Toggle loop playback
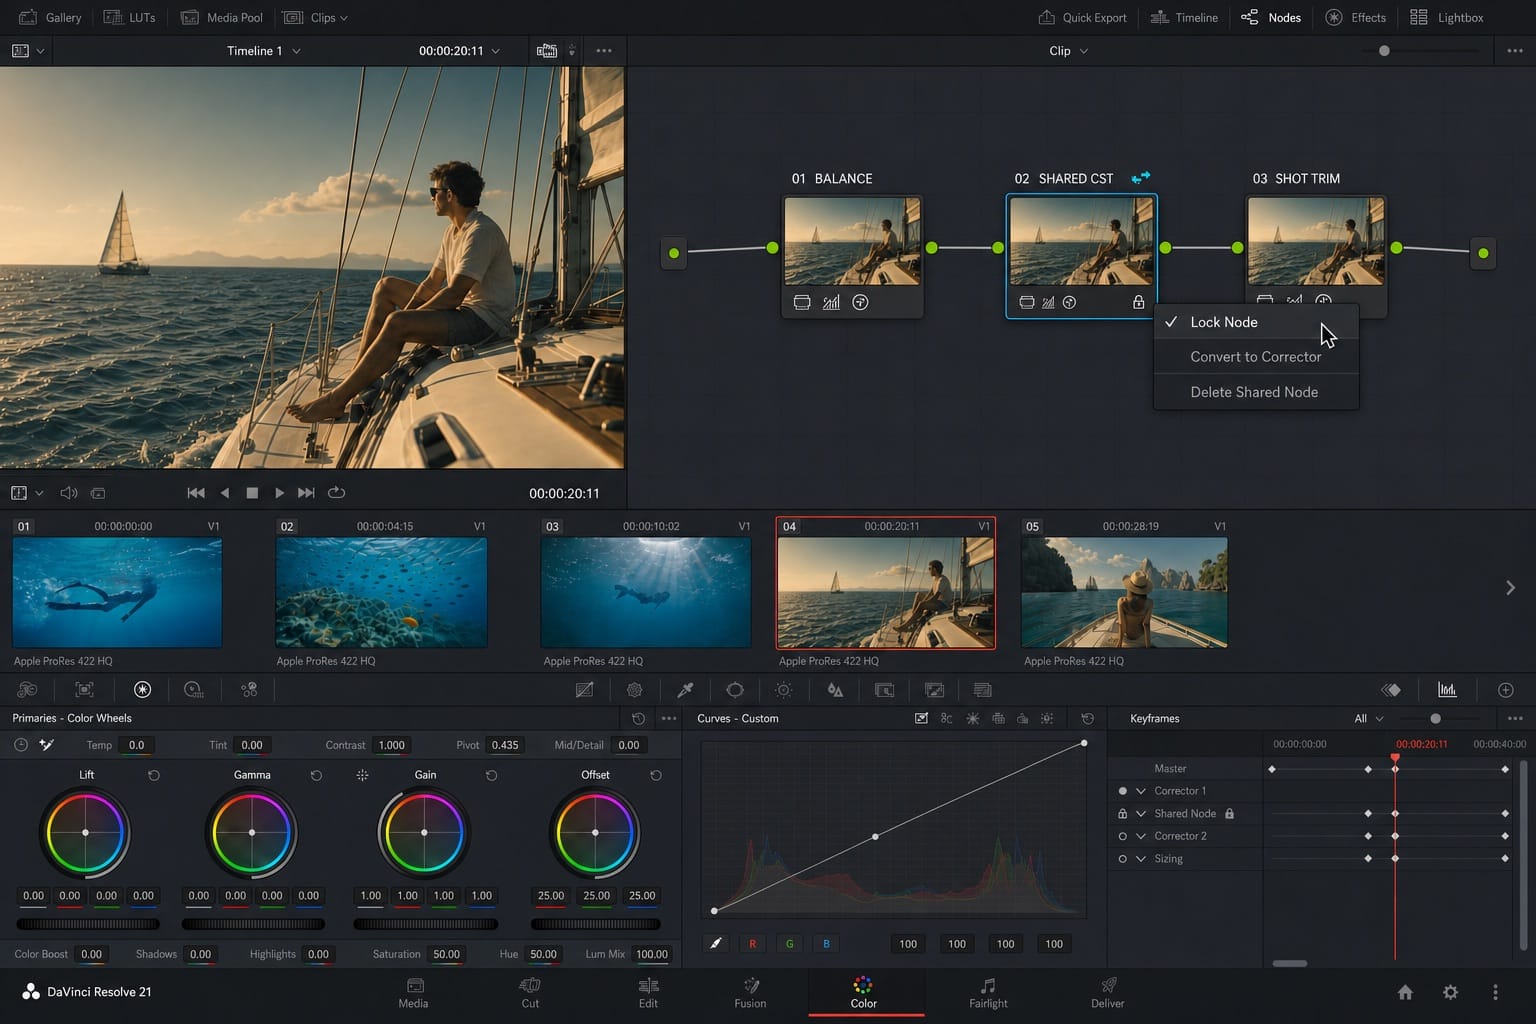Viewport: 1536px width, 1024px height. (336, 493)
